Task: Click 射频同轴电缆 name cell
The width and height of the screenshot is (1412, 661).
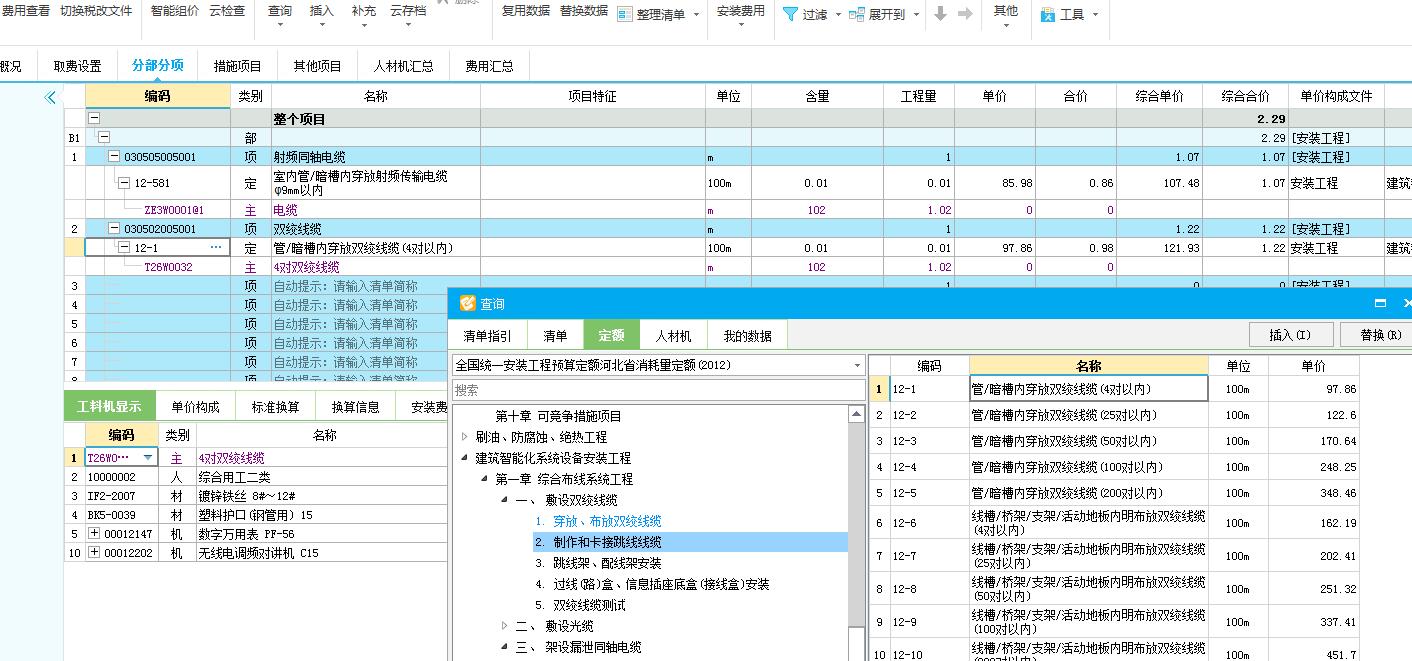Action: 375,157
